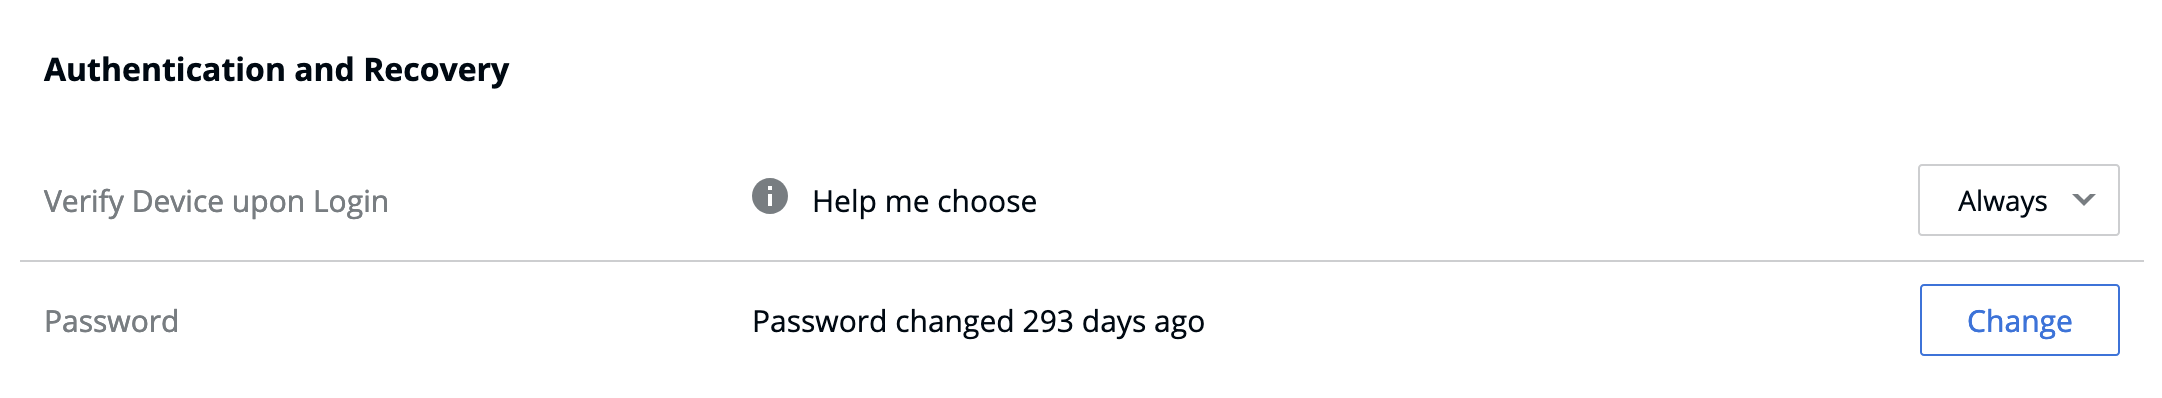2162x398 pixels.
Task: Click the Change password button
Action: click(2019, 320)
